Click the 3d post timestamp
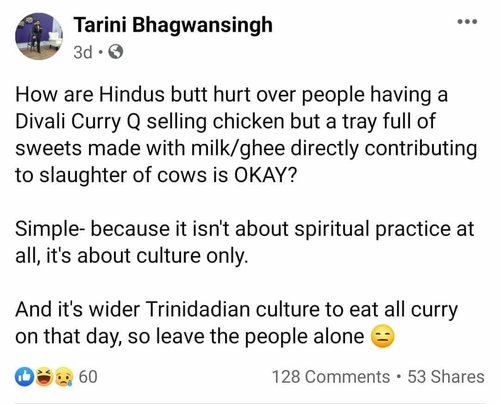This screenshot has width=500, height=404. coord(83,52)
